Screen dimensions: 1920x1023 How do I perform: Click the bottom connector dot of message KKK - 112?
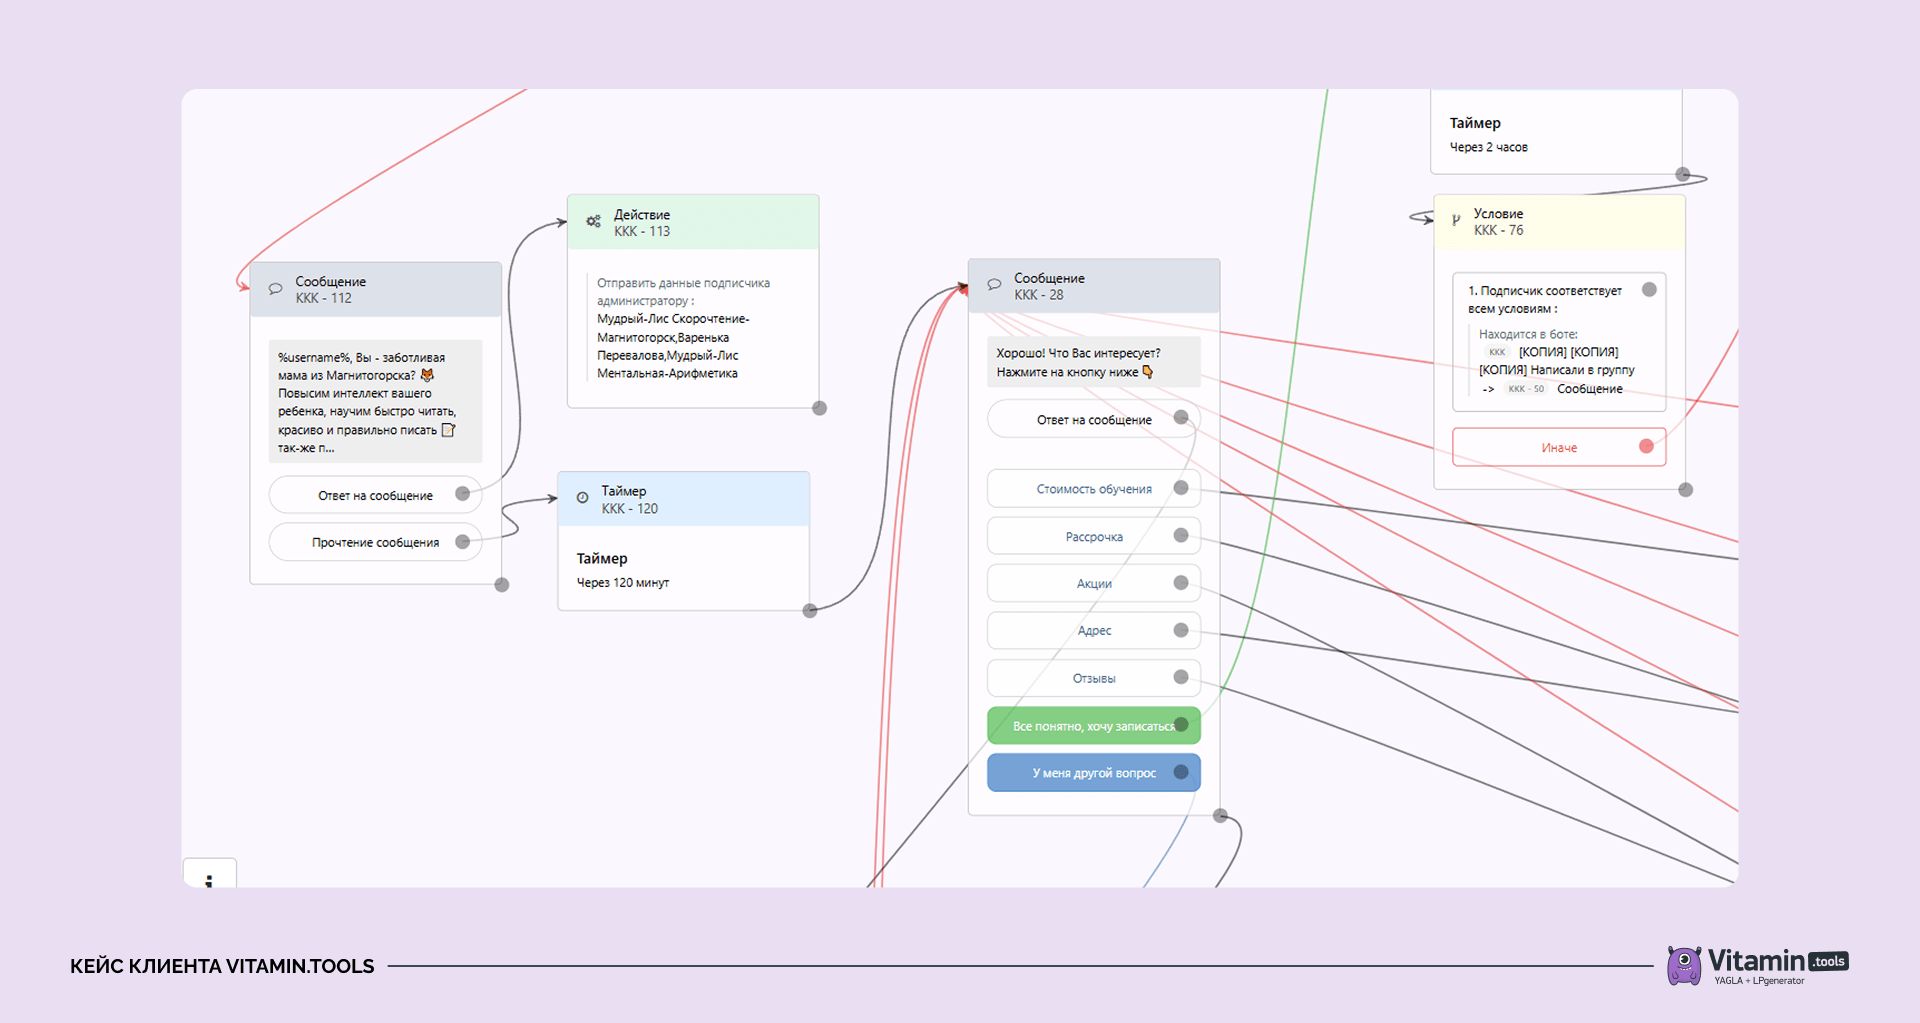pos(502,585)
